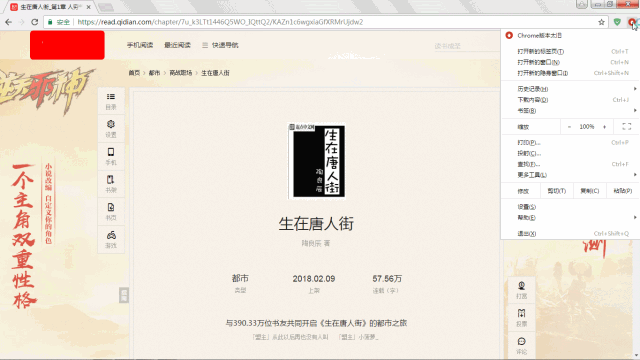The image size is (640, 360).
Task: Open the 快速导航 quick navigation link
Action: click(220, 45)
